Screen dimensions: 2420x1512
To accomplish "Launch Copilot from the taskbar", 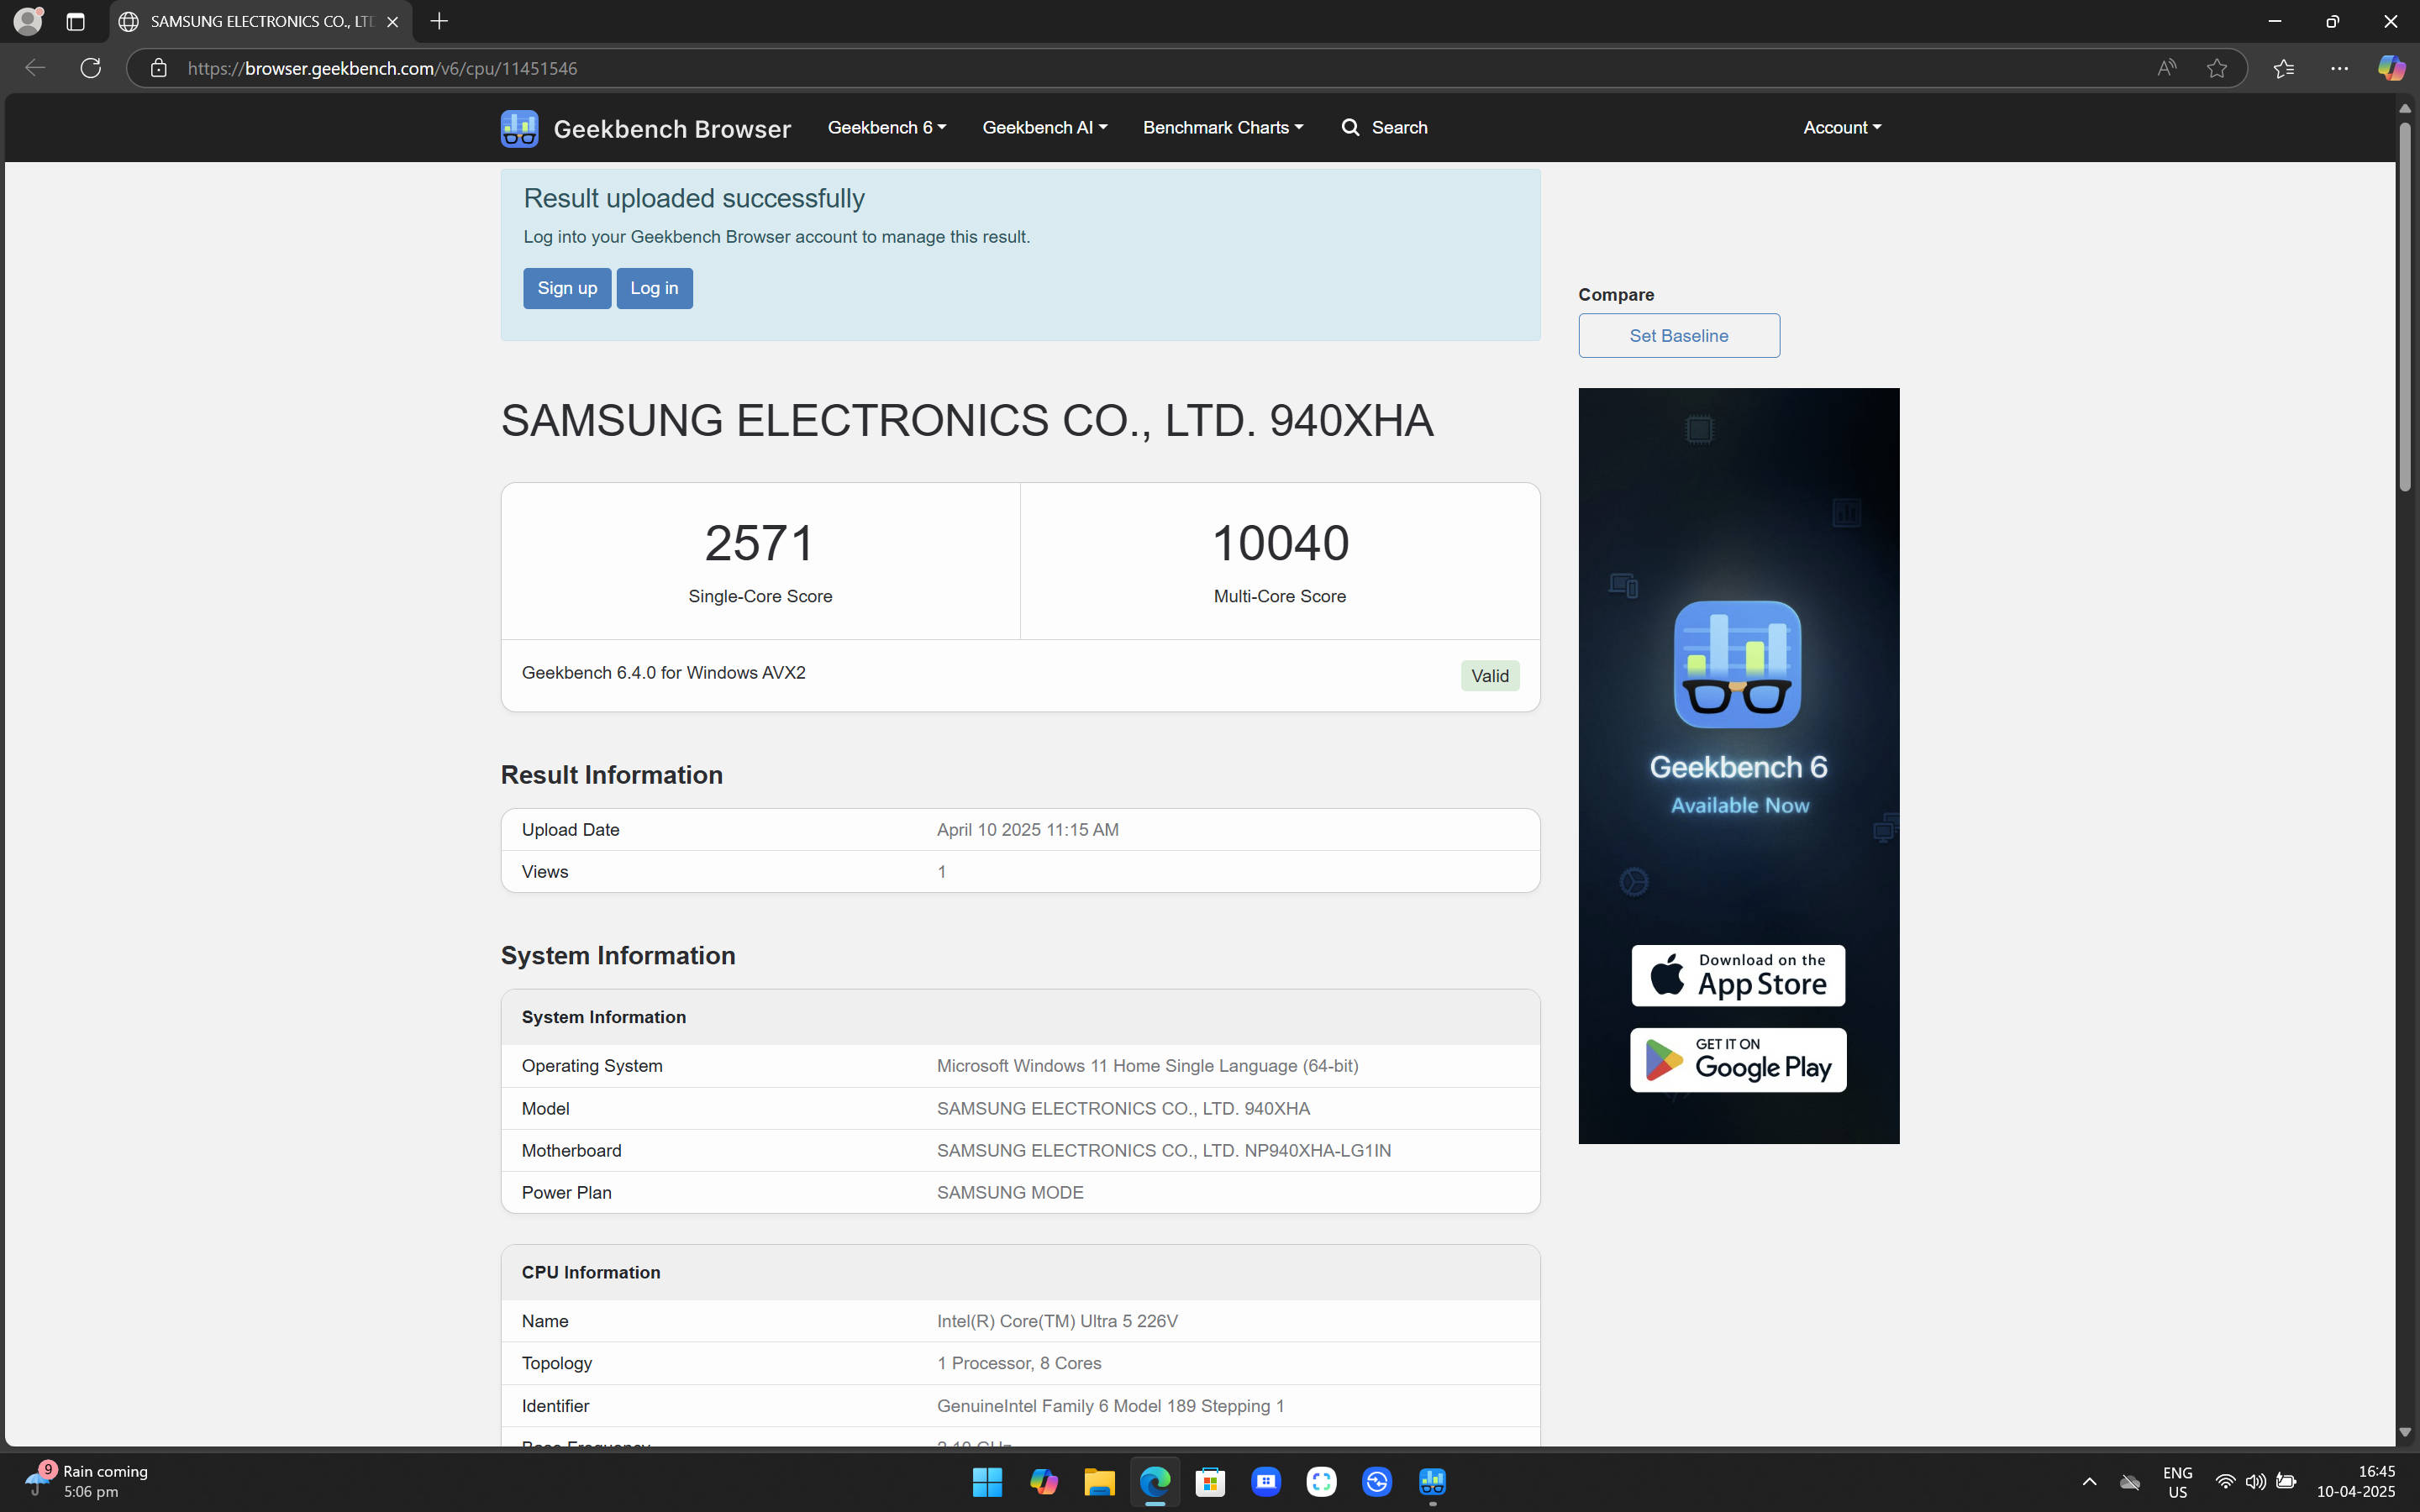I will [x=1043, y=1481].
